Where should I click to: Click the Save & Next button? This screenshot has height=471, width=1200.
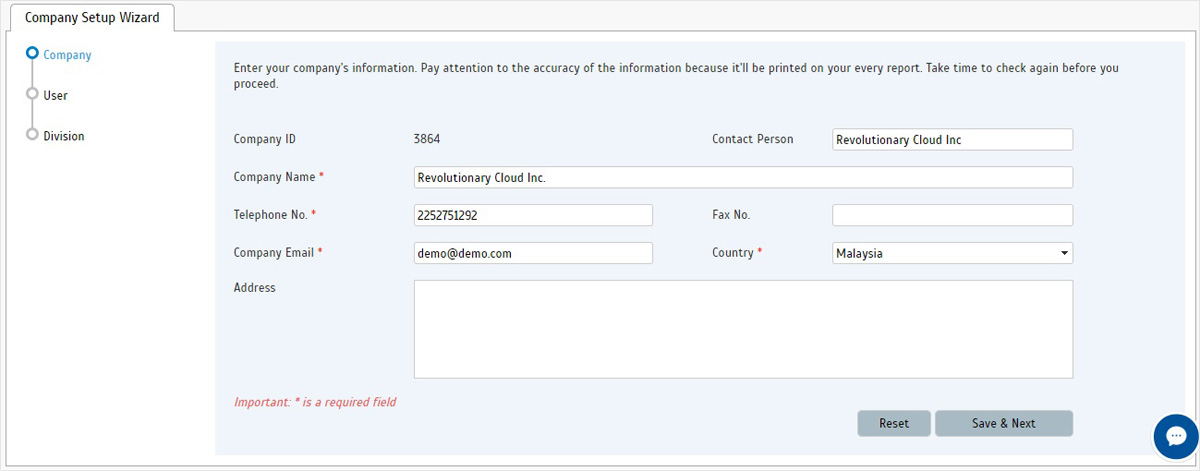(1004, 423)
